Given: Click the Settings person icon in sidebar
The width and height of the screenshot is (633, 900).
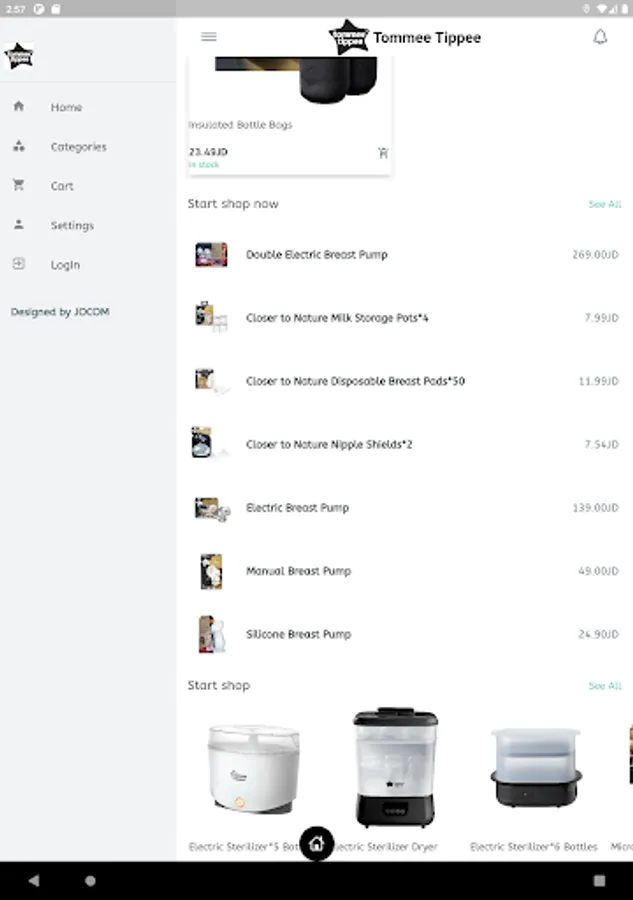Looking at the screenshot, I should (x=19, y=224).
